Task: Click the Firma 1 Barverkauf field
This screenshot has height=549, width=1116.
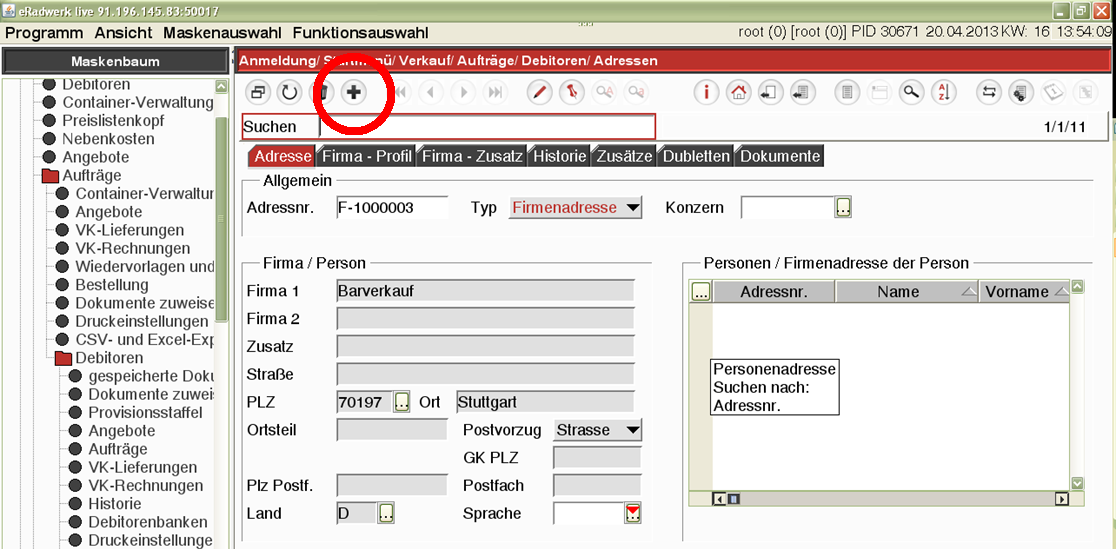Action: coord(485,291)
